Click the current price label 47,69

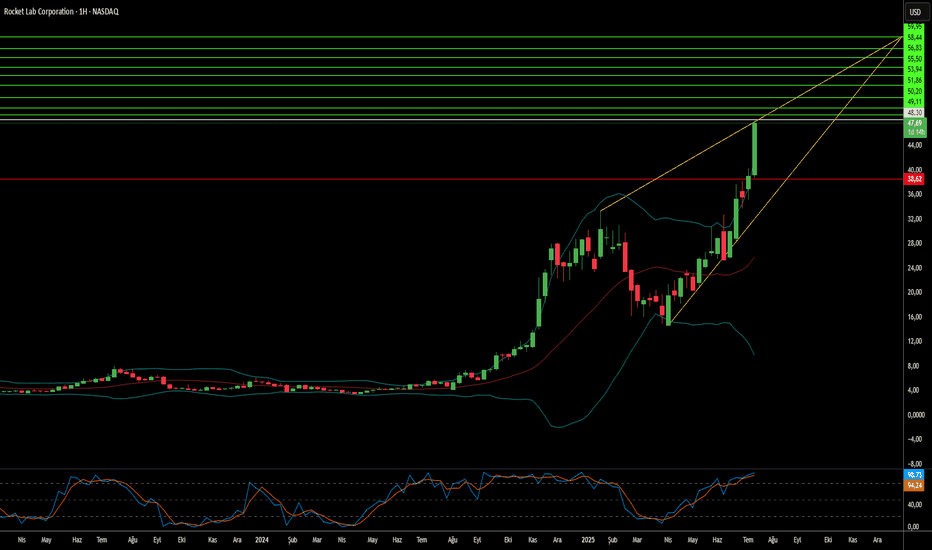pyautogui.click(x=914, y=122)
